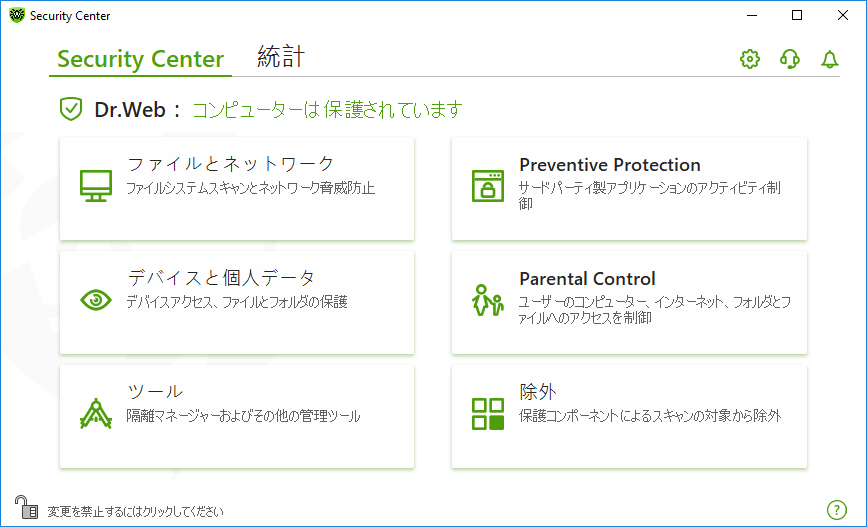Toggle the padlock to prohibit changes
This screenshot has width=867, height=527.
[x=26, y=507]
